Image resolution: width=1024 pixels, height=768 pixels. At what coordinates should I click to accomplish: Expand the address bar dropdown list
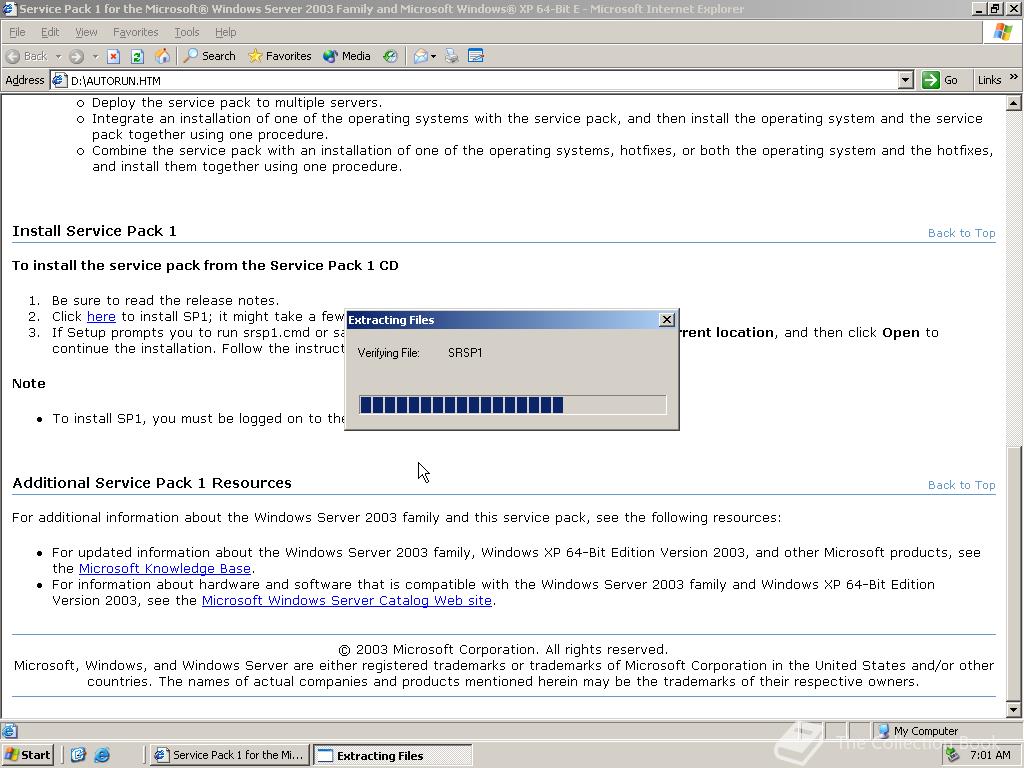click(905, 80)
